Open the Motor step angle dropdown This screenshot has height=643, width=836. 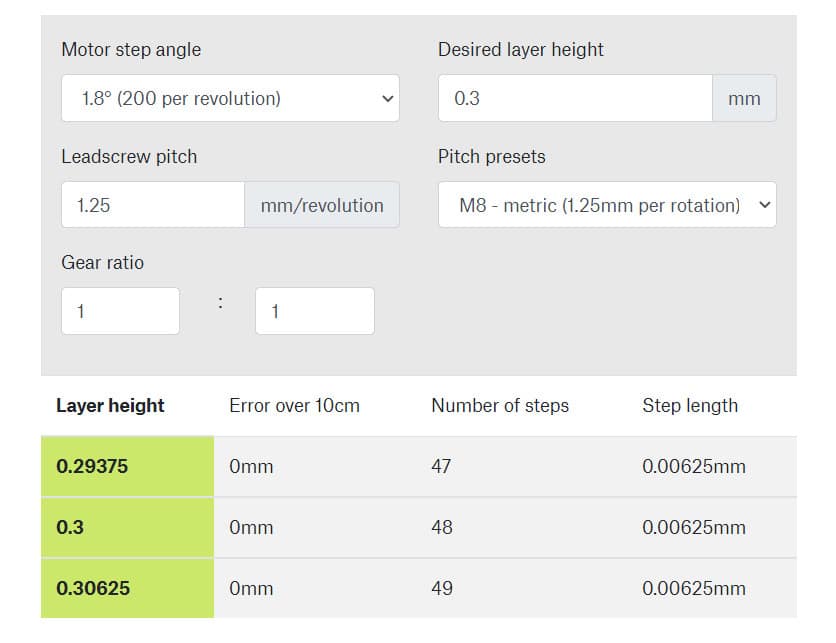pos(230,98)
